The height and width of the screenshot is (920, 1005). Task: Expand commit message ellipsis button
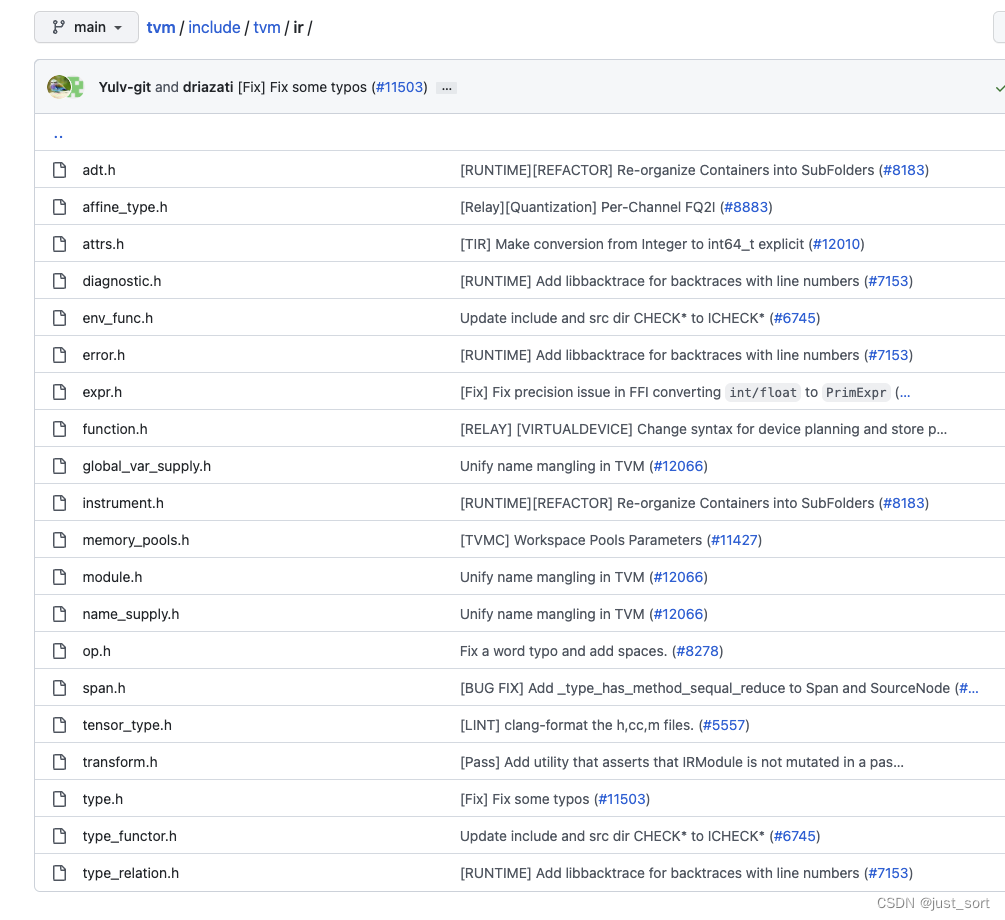coord(446,88)
